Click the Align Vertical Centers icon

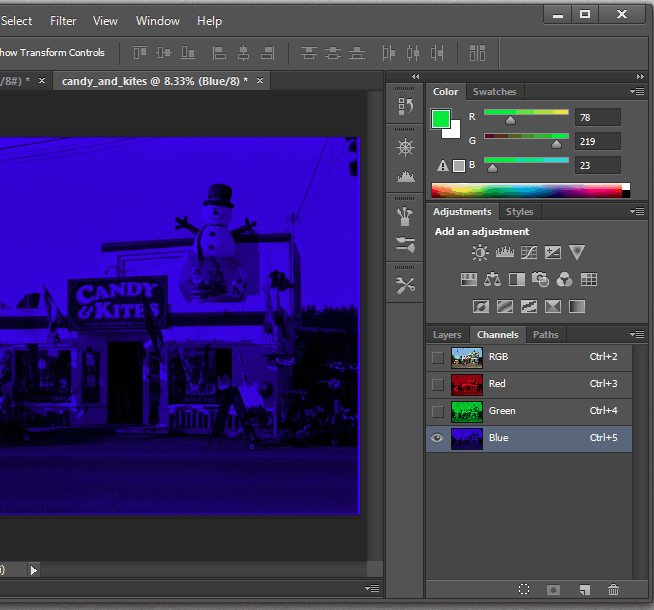point(164,53)
